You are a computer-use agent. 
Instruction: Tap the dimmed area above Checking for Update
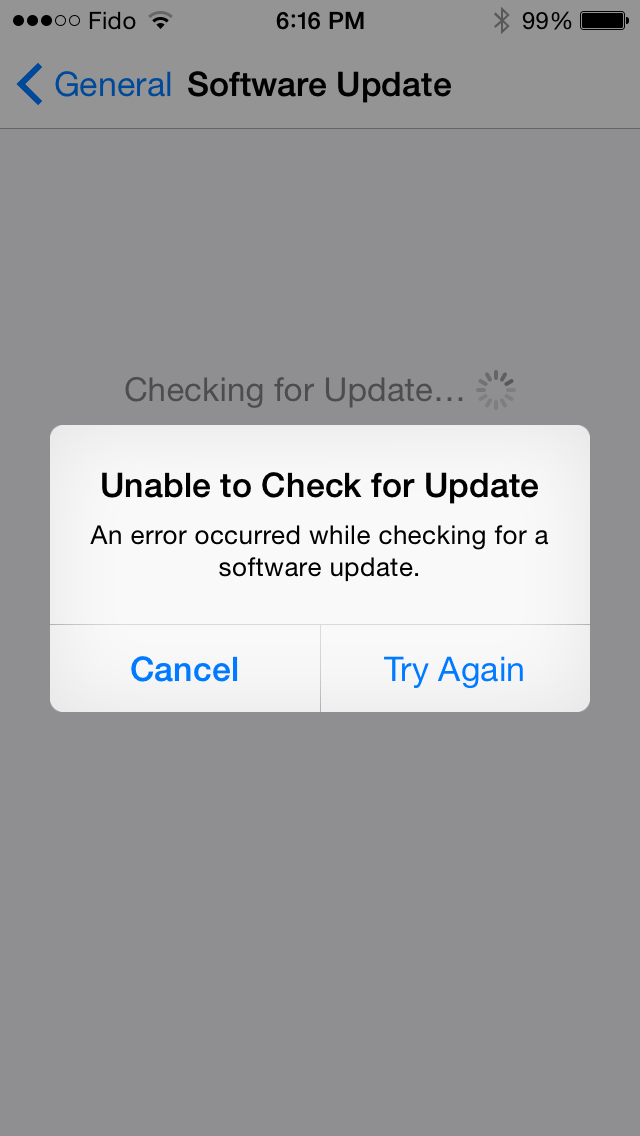[320, 246]
